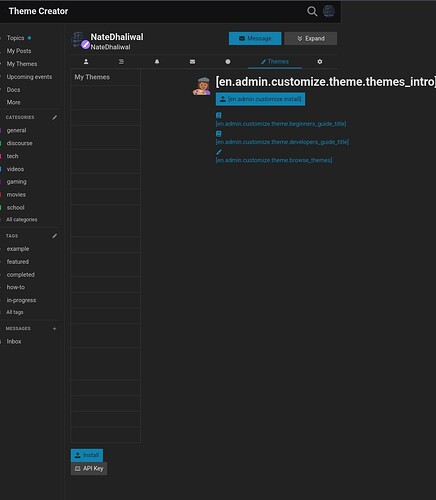Open Inbox in sidebar
This screenshot has height=500, width=436.
(14, 342)
